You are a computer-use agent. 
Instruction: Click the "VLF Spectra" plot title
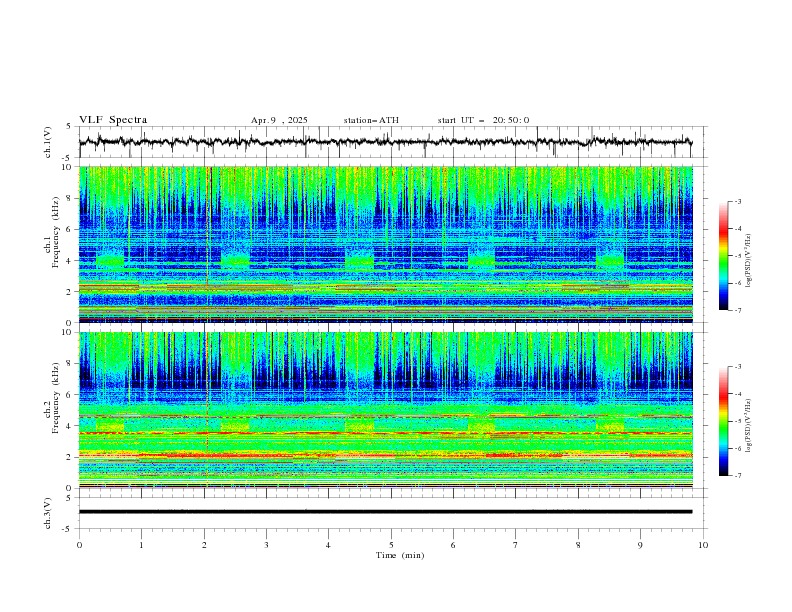click(113, 120)
